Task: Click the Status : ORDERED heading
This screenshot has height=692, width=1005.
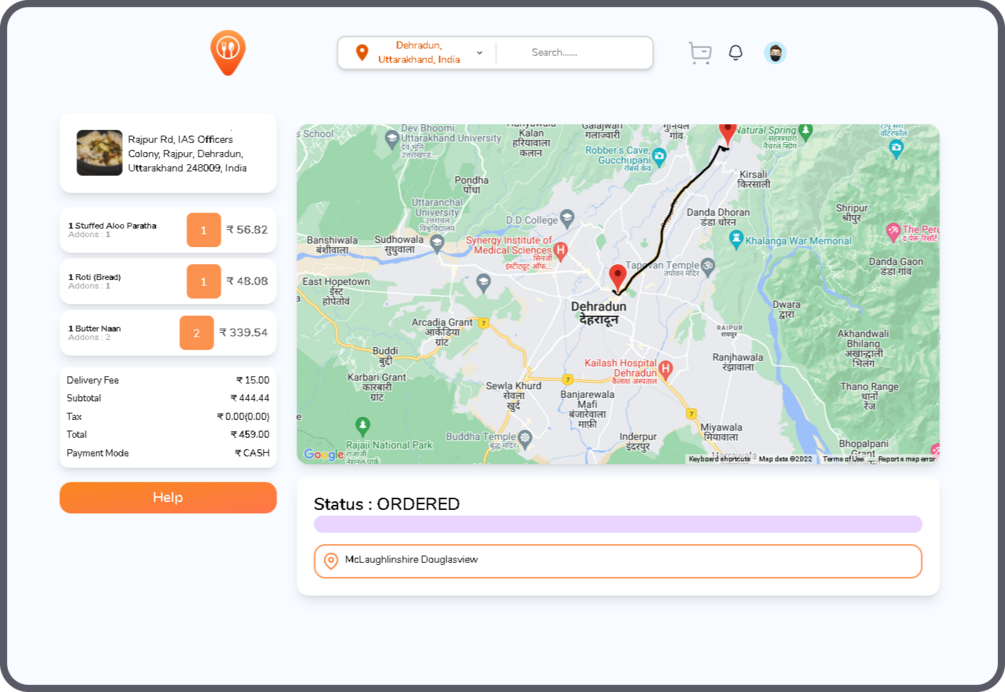Action: point(386,504)
